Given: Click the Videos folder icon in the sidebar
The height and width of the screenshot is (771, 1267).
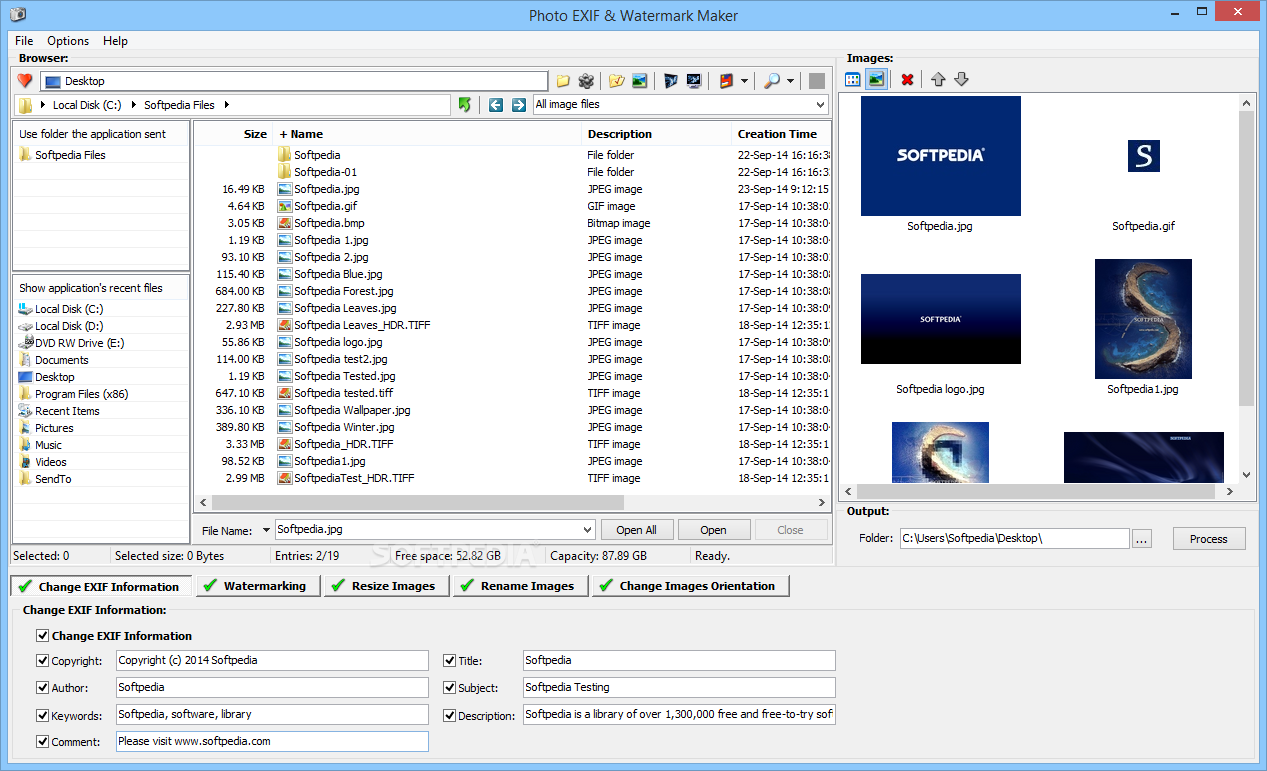Looking at the screenshot, I should [x=26, y=462].
